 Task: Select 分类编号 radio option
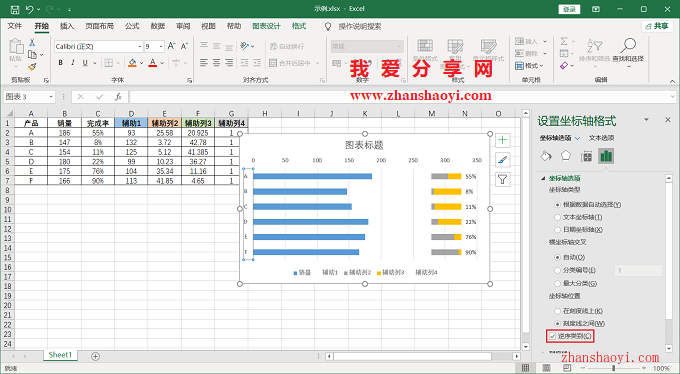558,270
